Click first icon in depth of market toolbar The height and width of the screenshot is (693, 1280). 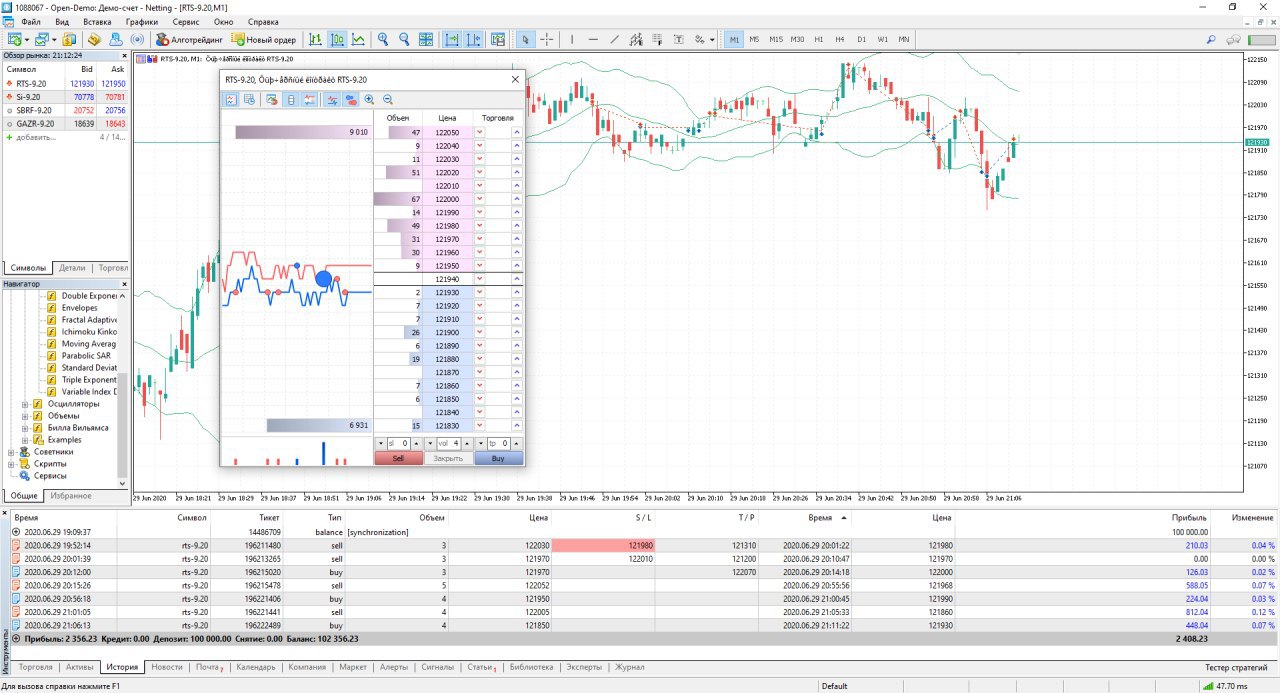231,100
